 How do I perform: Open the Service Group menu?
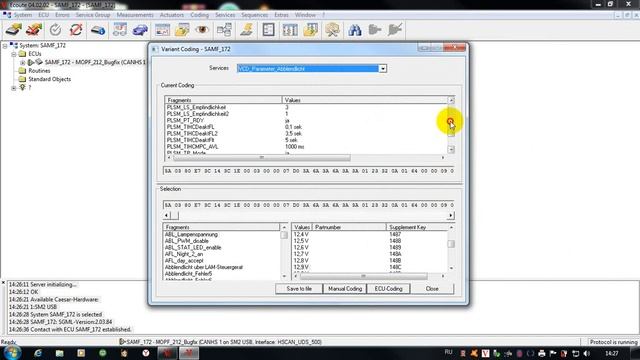coord(93,15)
